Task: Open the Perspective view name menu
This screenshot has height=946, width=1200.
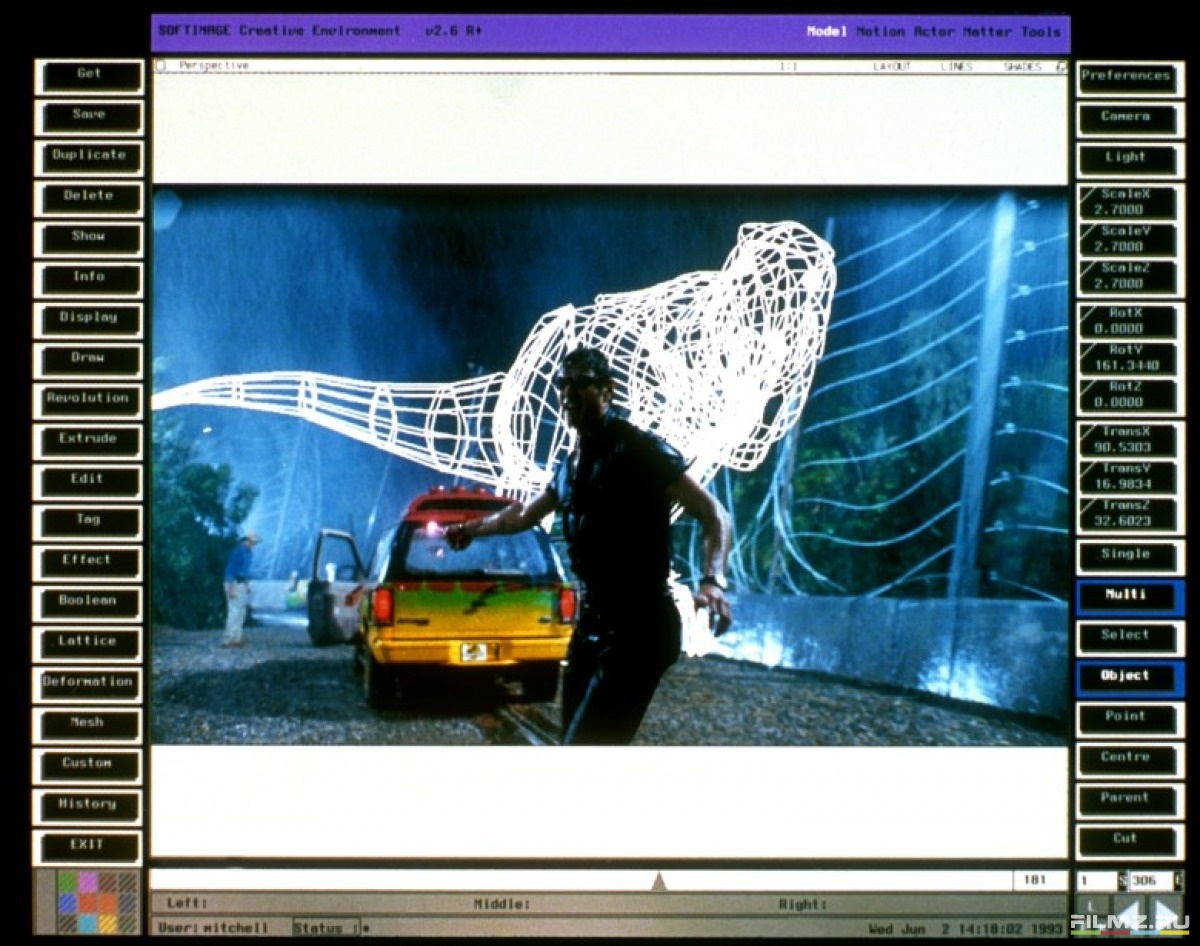Action: pyautogui.click(x=214, y=66)
